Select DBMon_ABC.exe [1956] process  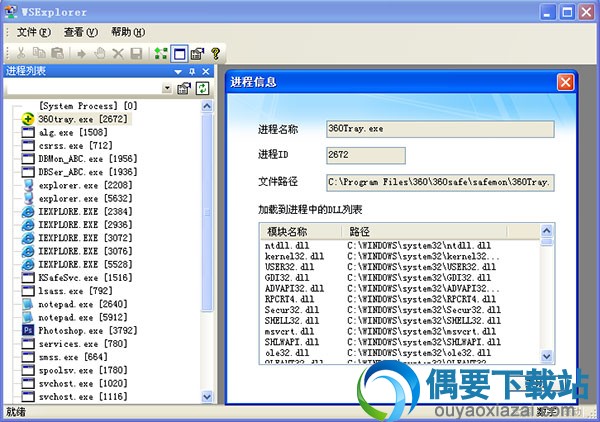pyautogui.click(x=88, y=159)
